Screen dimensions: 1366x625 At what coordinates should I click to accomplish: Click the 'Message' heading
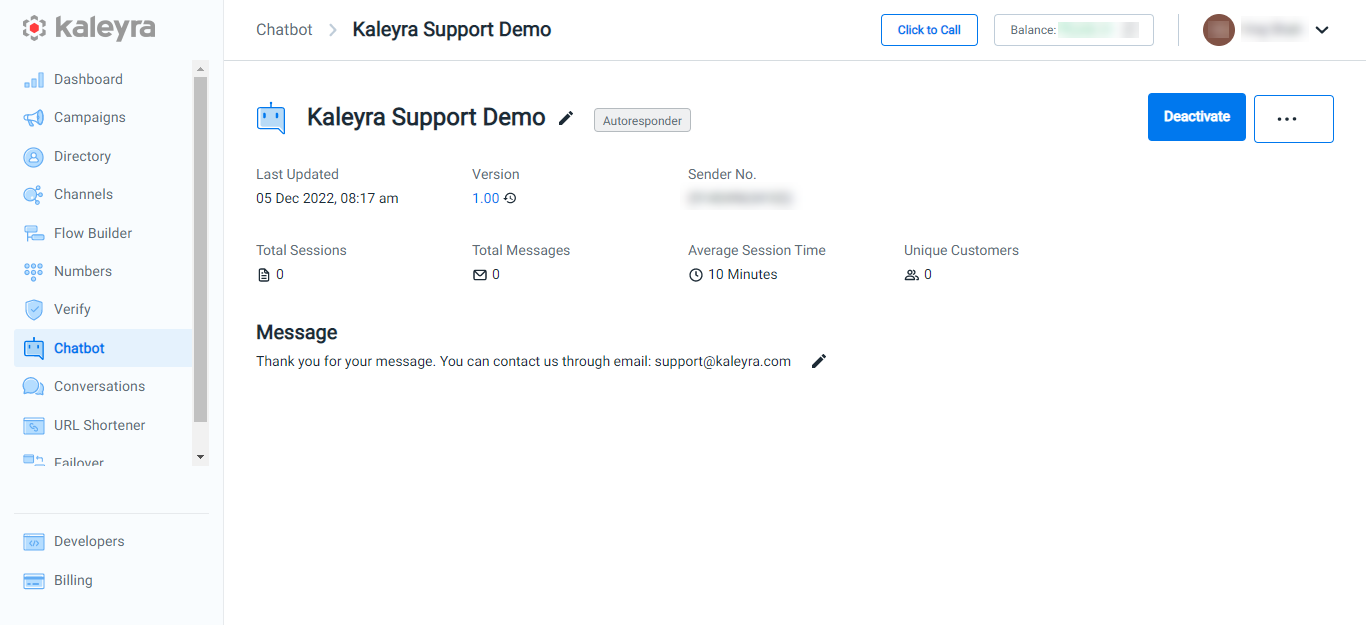297,333
